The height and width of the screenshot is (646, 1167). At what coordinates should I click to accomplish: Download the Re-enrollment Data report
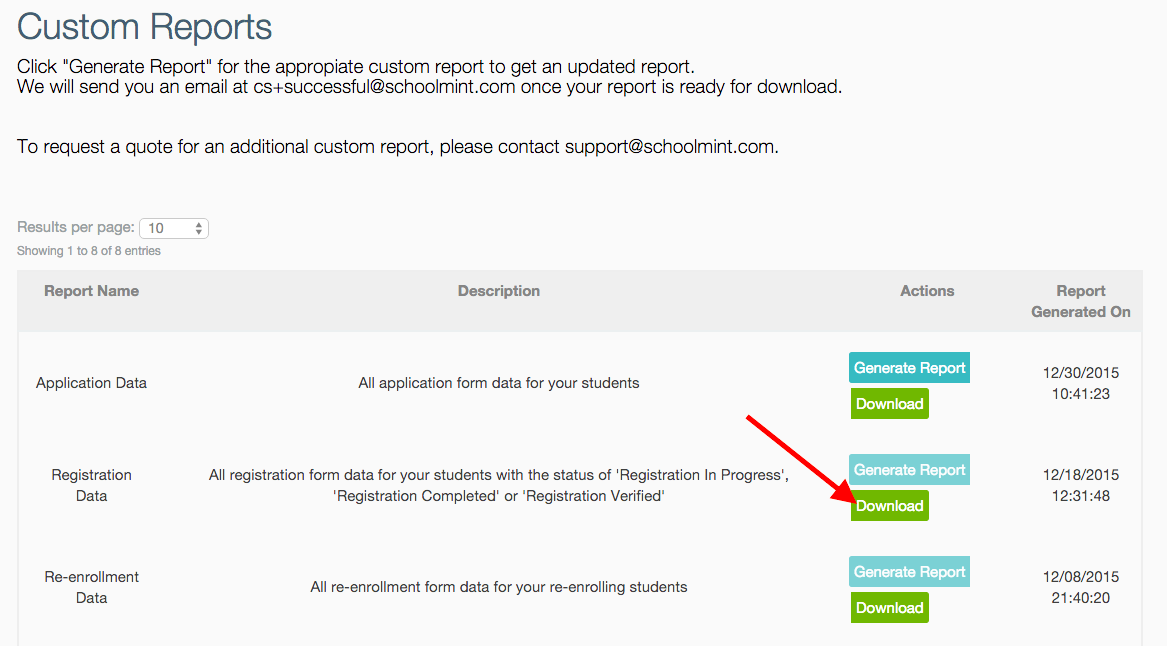tap(889, 608)
